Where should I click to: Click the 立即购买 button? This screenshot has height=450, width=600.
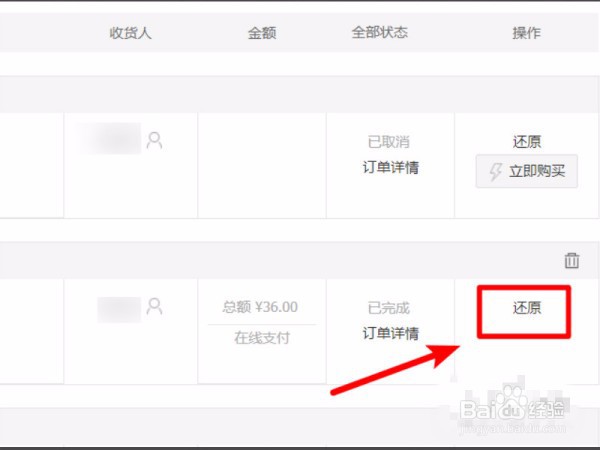click(x=527, y=171)
